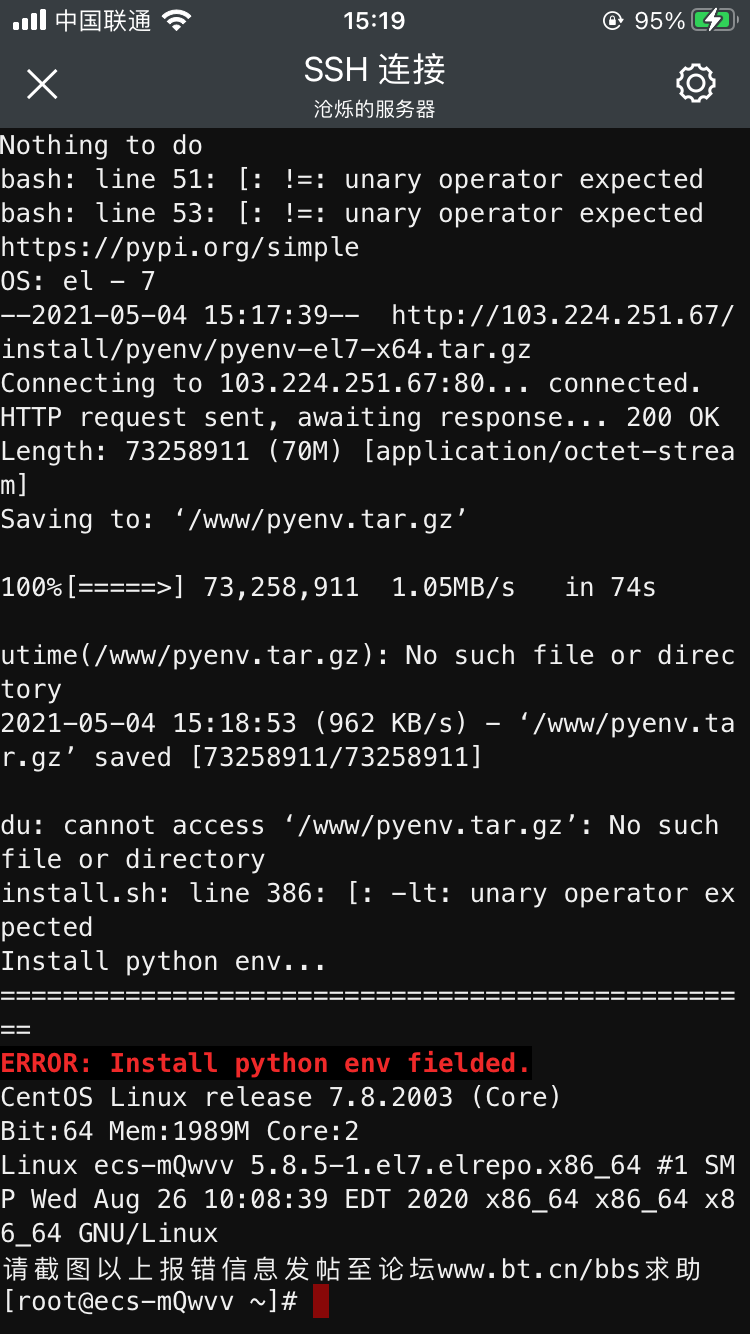This screenshot has width=750, height=1334.
Task: Open settings via the gear icon
Action: coord(696,83)
